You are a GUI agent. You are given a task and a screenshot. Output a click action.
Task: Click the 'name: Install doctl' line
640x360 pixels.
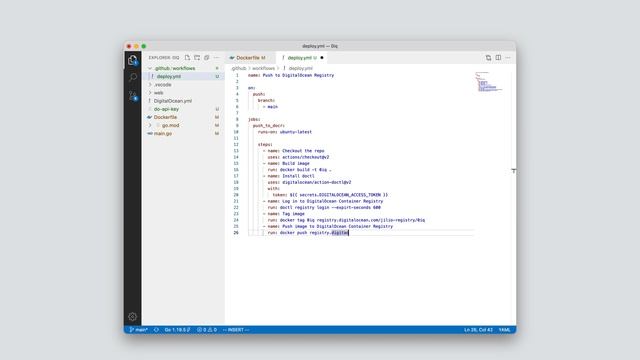coord(289,176)
